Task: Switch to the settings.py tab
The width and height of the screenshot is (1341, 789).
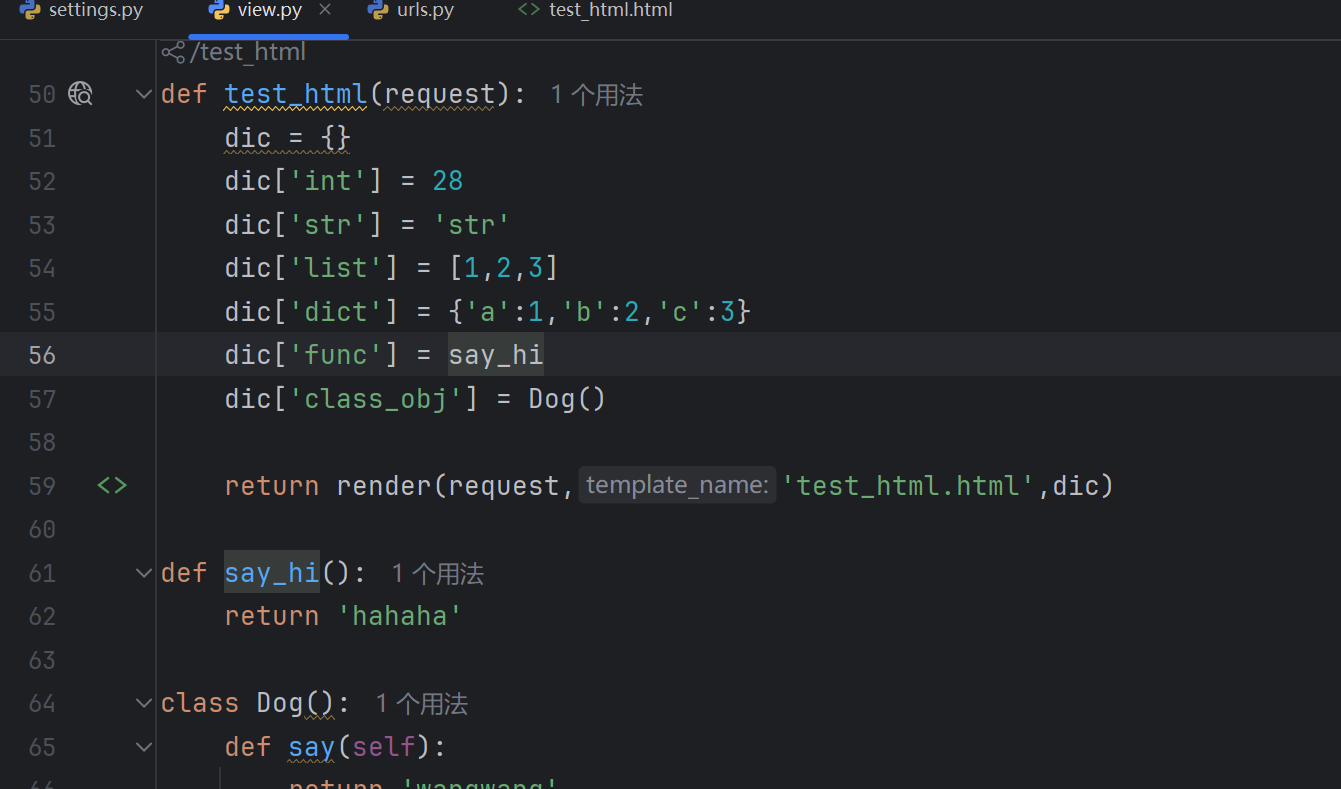Action: point(95,11)
